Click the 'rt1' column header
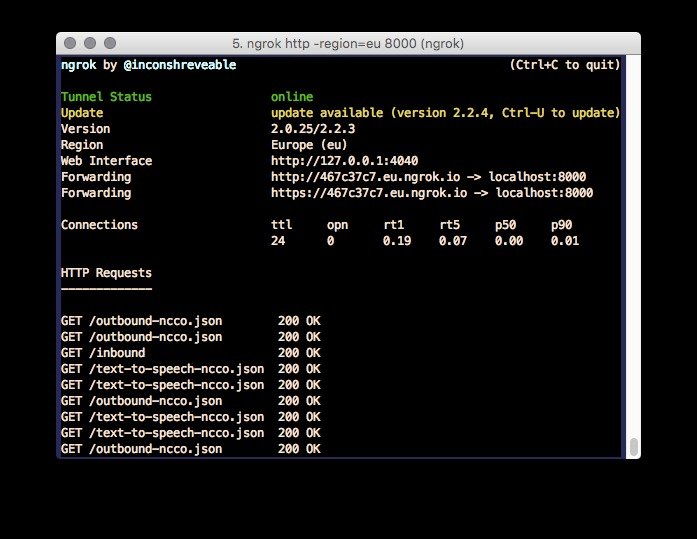 (x=394, y=225)
